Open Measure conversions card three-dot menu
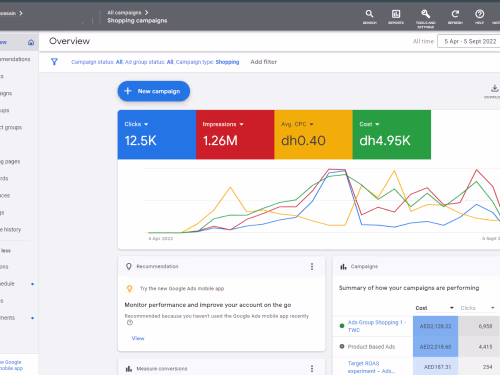This screenshot has width=500, height=375. (x=312, y=368)
